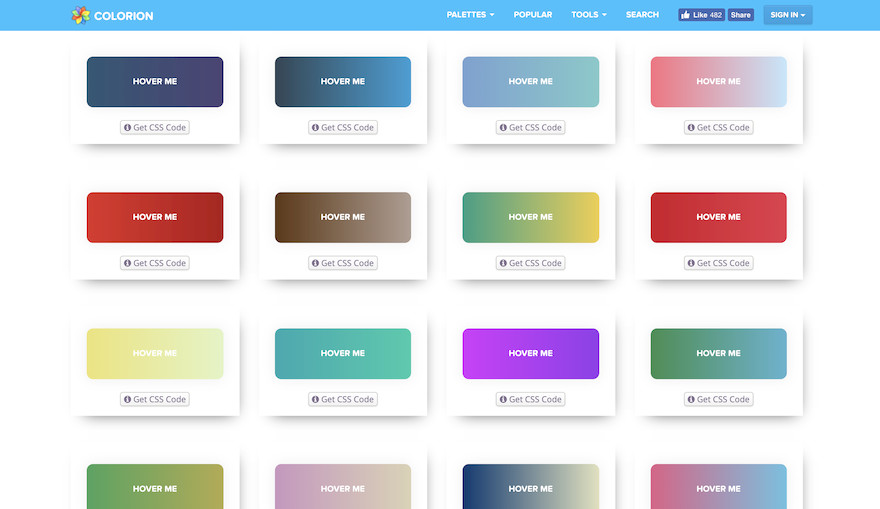
Task: Go to the Popular page
Action: pyautogui.click(x=532, y=15)
